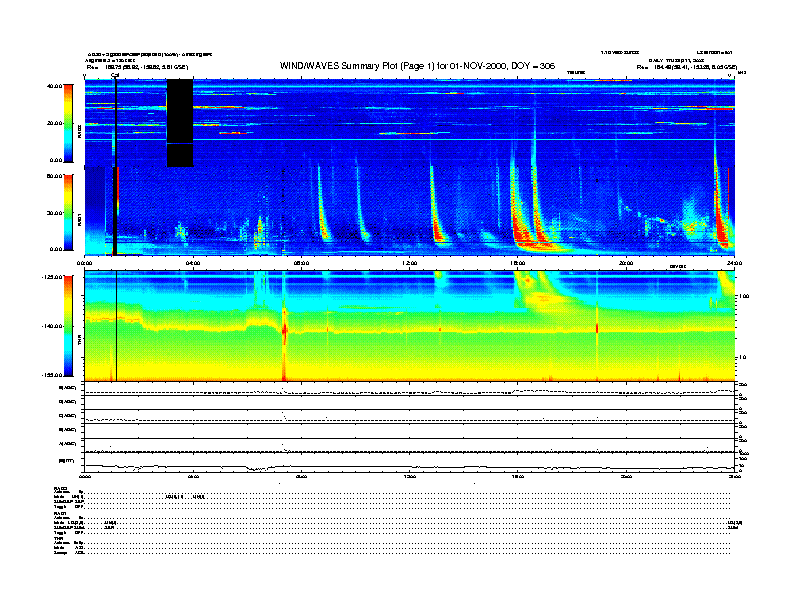
Task: Click the 16:00 tick below the RAD1 spectrogram
Action: pos(518,263)
